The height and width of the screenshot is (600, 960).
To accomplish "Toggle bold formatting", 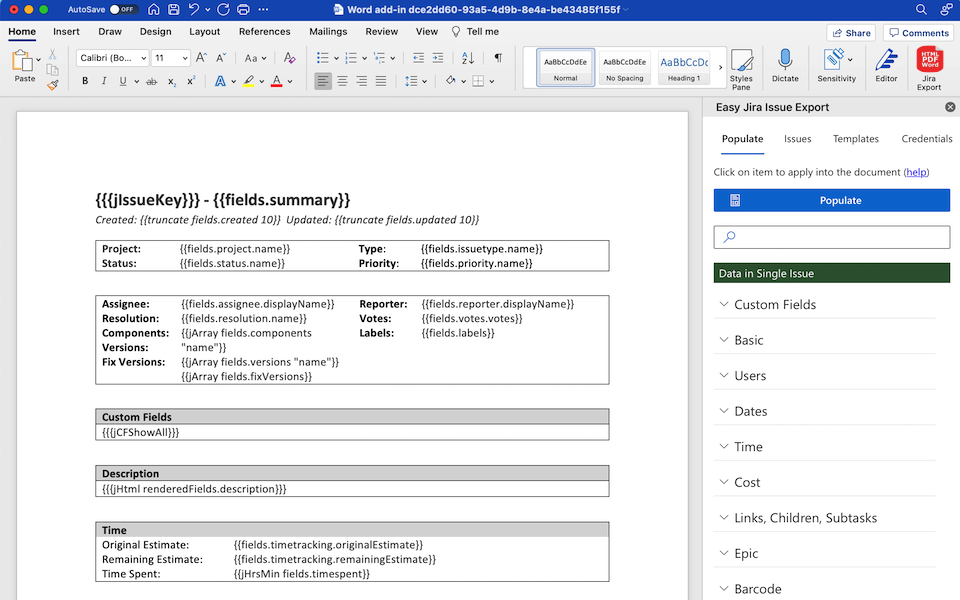I will [x=85, y=81].
